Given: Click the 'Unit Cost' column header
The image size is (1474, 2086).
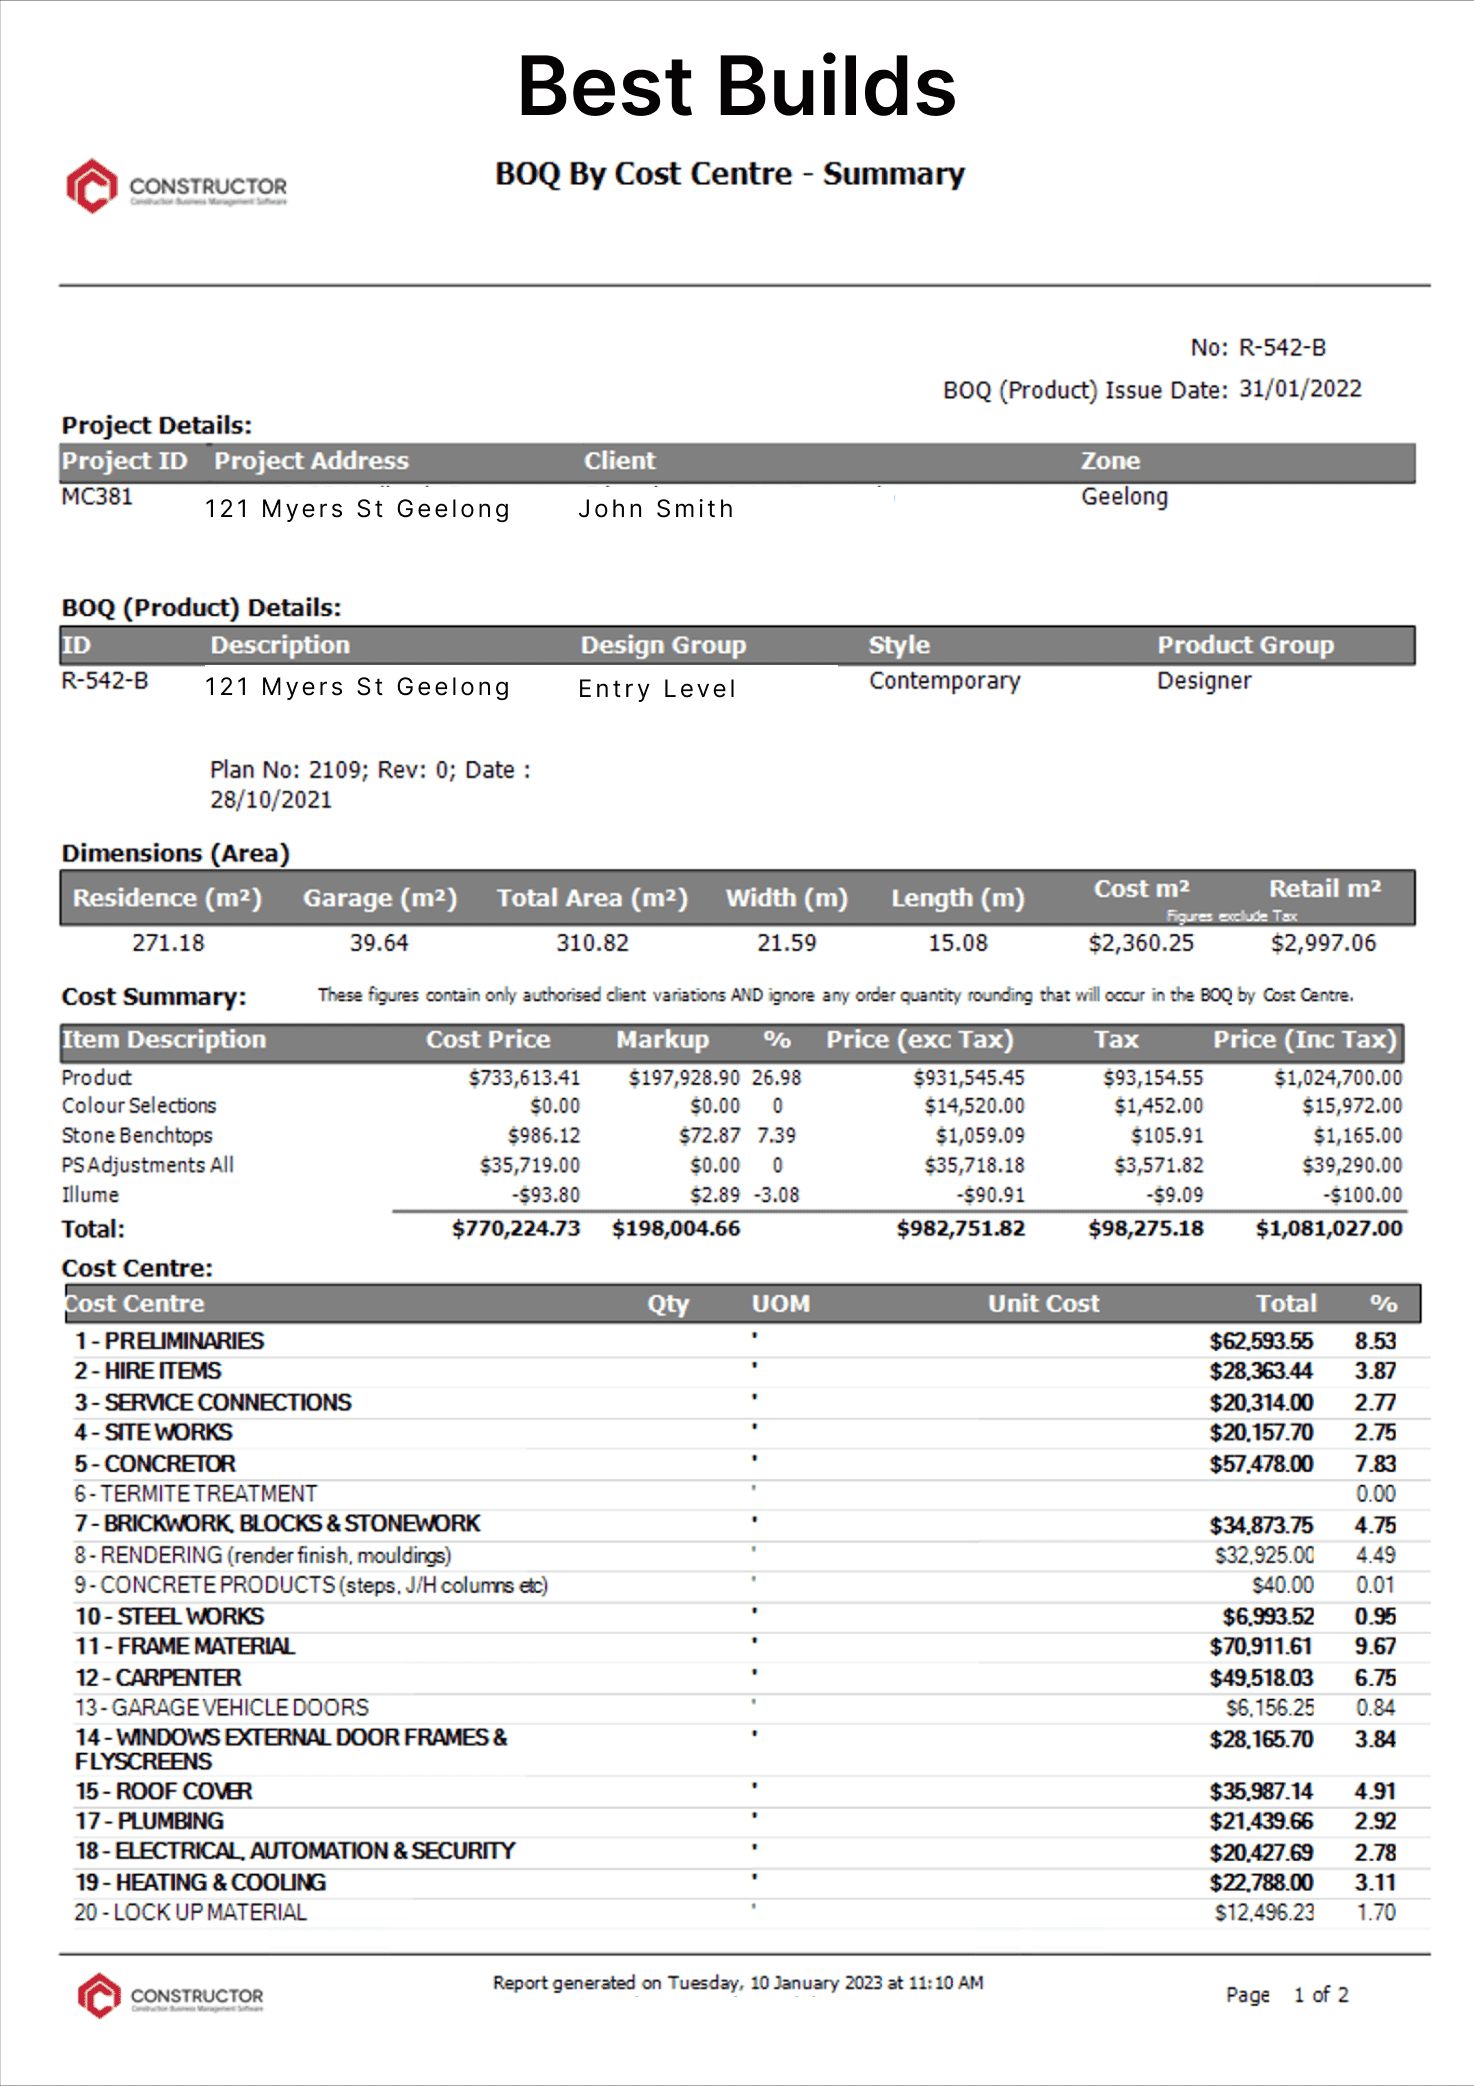Looking at the screenshot, I should (1043, 1304).
